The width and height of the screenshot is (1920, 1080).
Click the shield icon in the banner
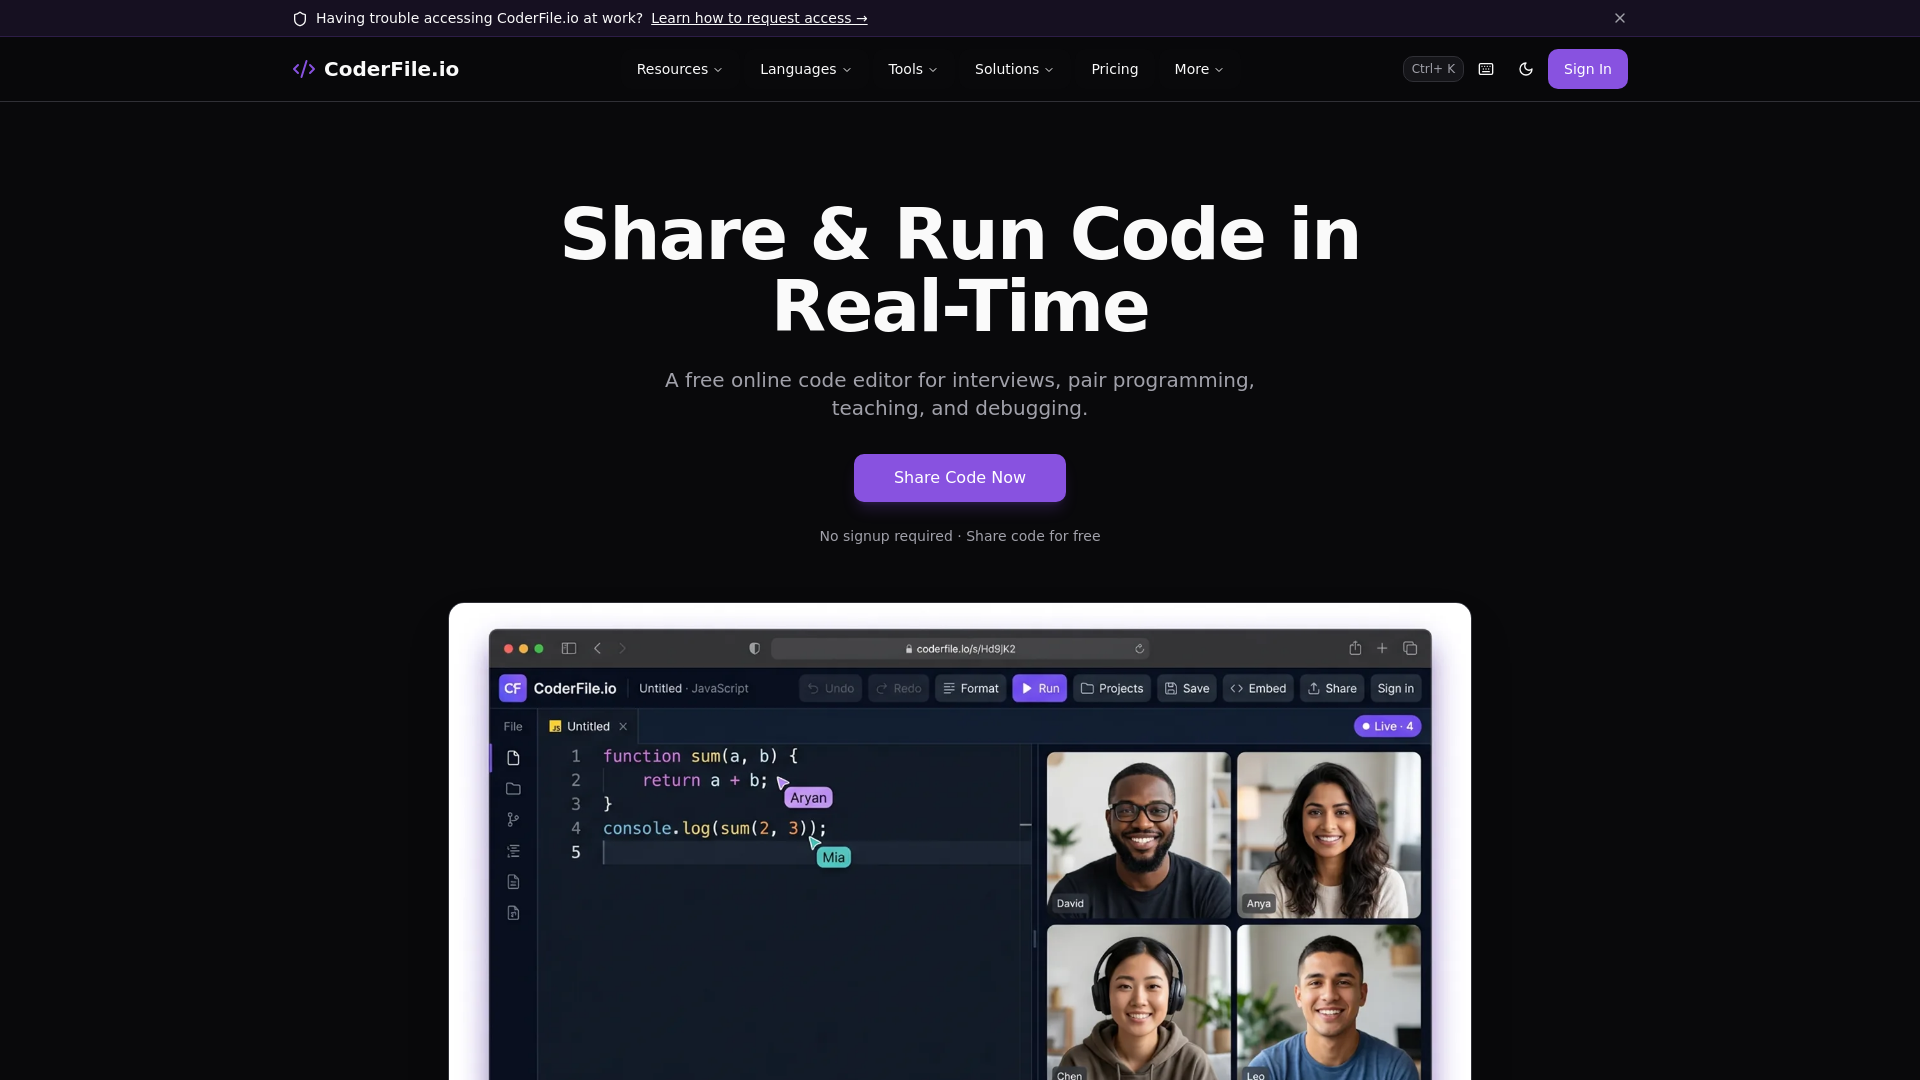click(x=300, y=19)
